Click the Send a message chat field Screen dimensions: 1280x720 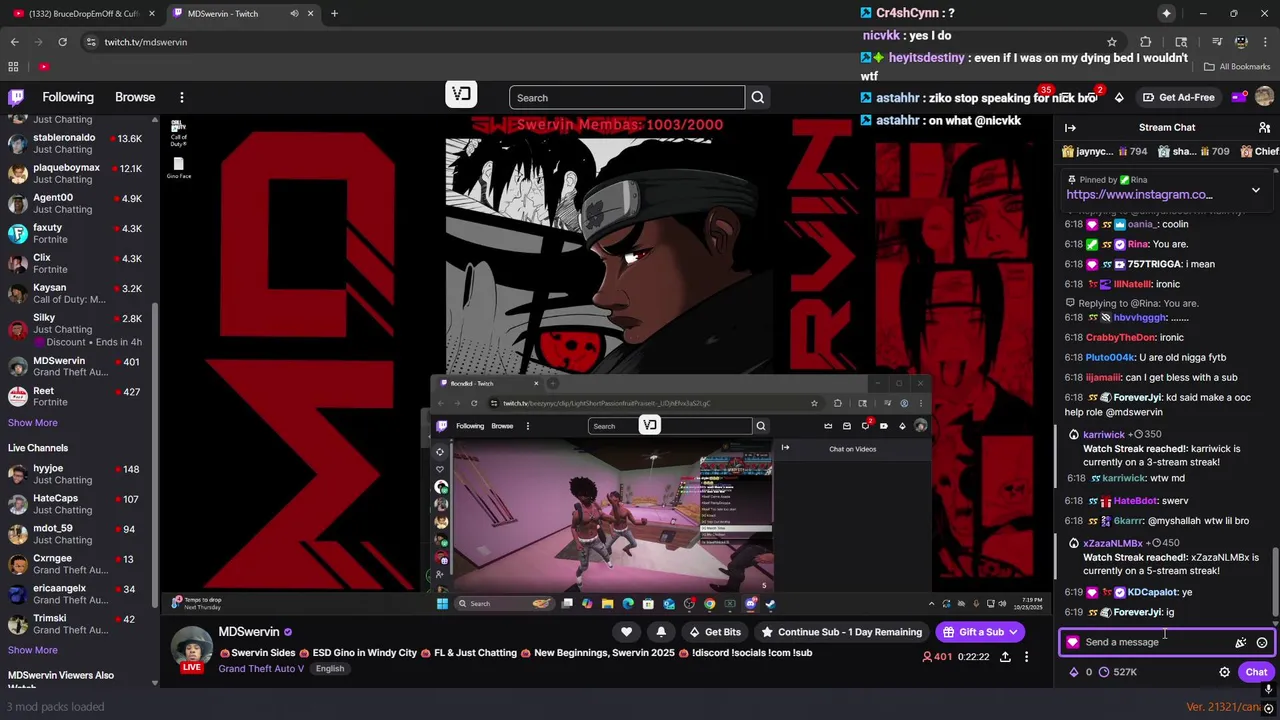1153,643
